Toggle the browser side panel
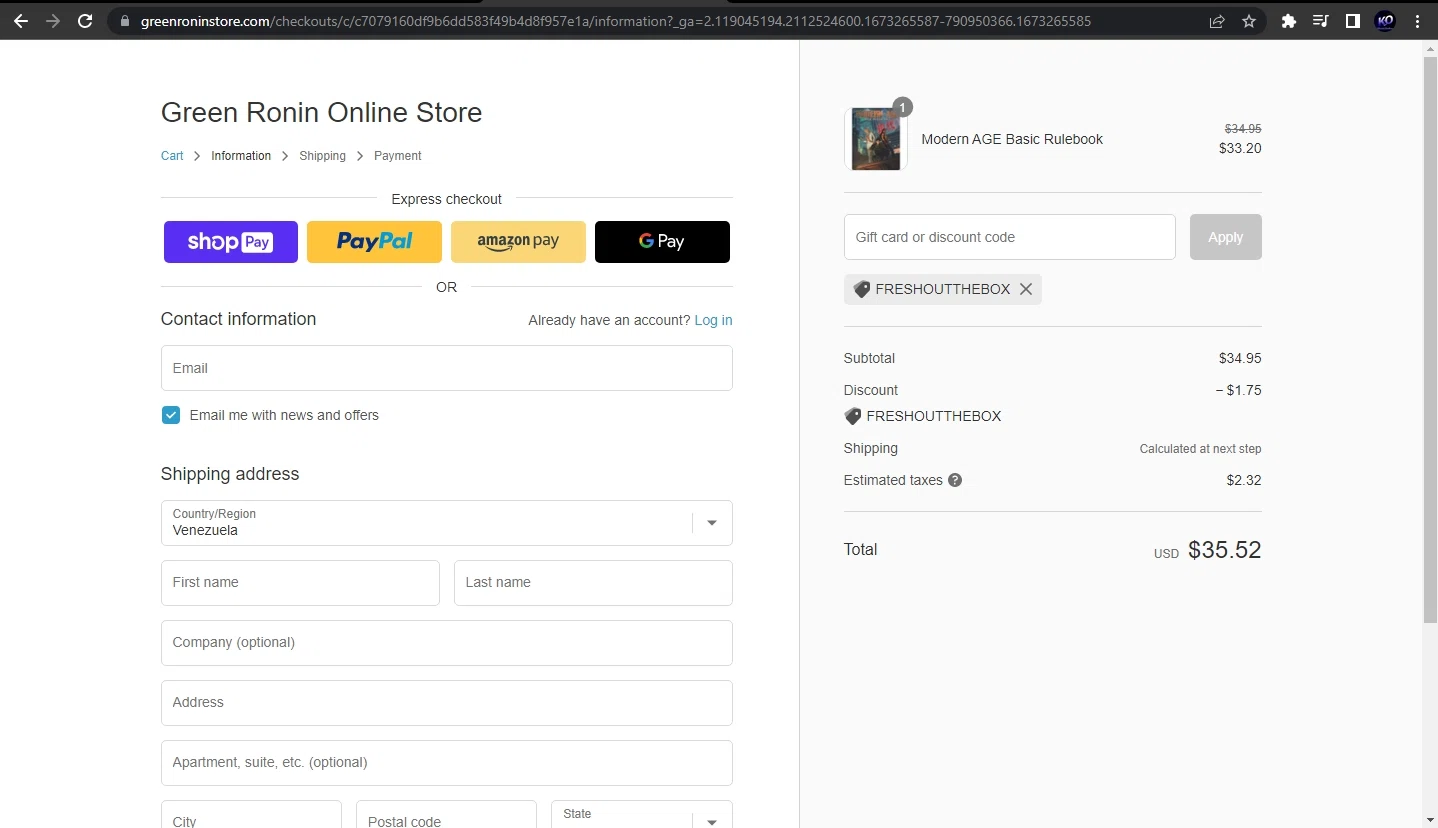This screenshot has height=828, width=1438. 1353,21
